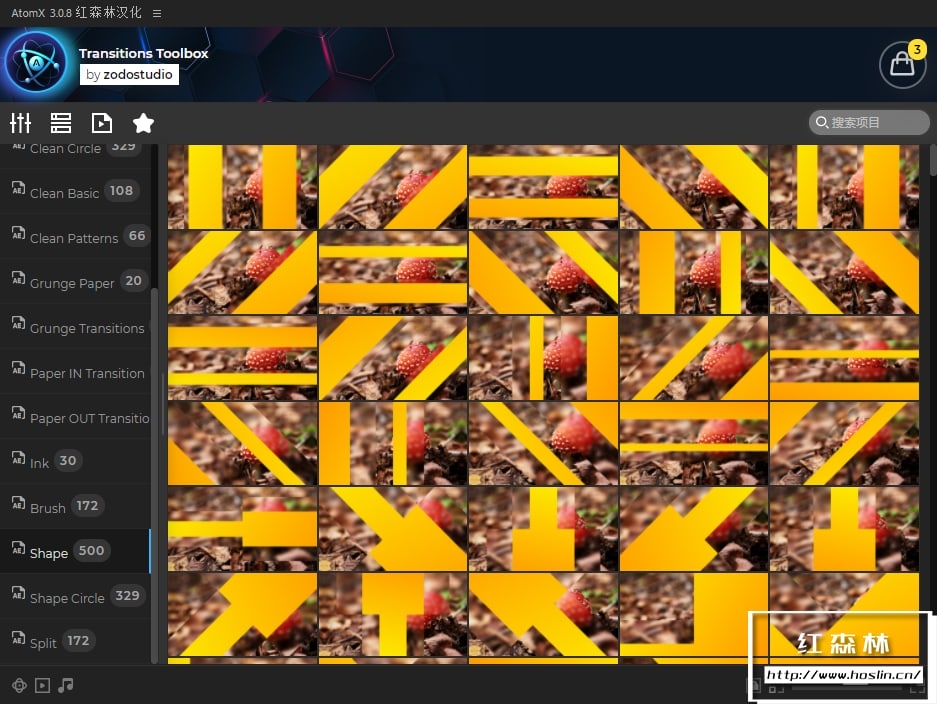Select the Paper OUT Transition category
The image size is (937, 704).
click(x=75, y=417)
